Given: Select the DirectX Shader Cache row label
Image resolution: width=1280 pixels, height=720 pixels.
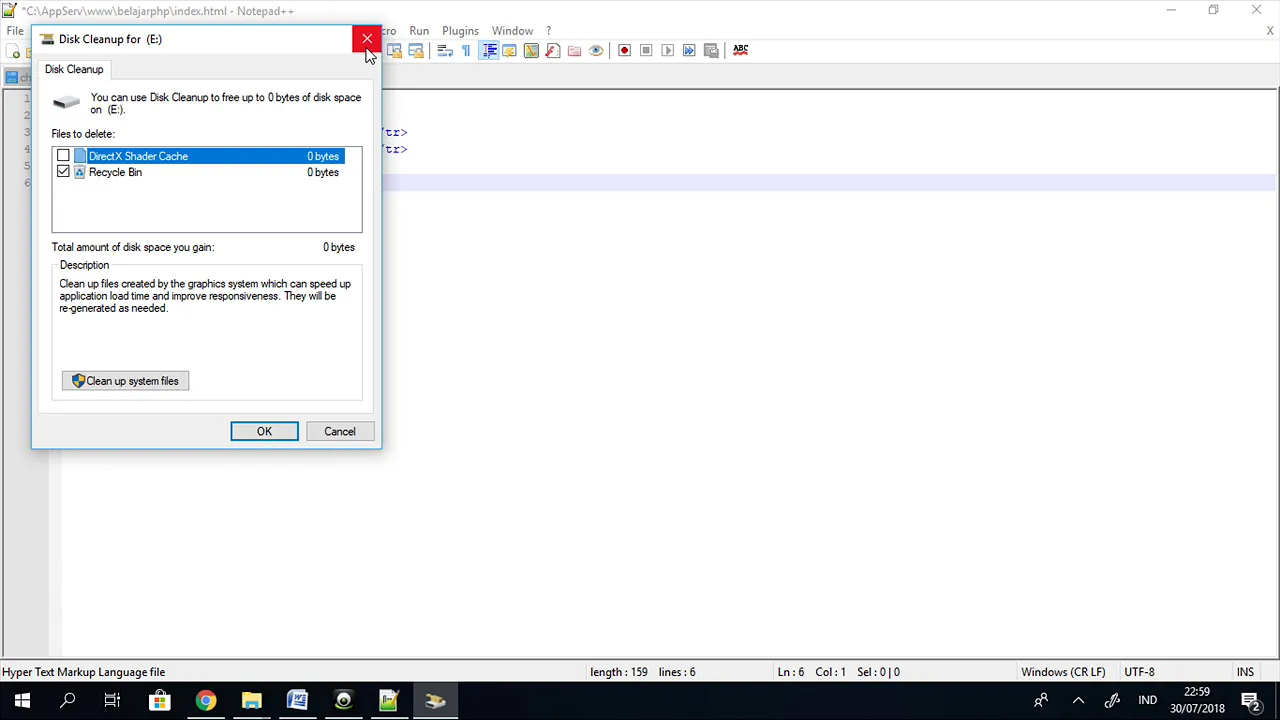Looking at the screenshot, I should click(138, 156).
